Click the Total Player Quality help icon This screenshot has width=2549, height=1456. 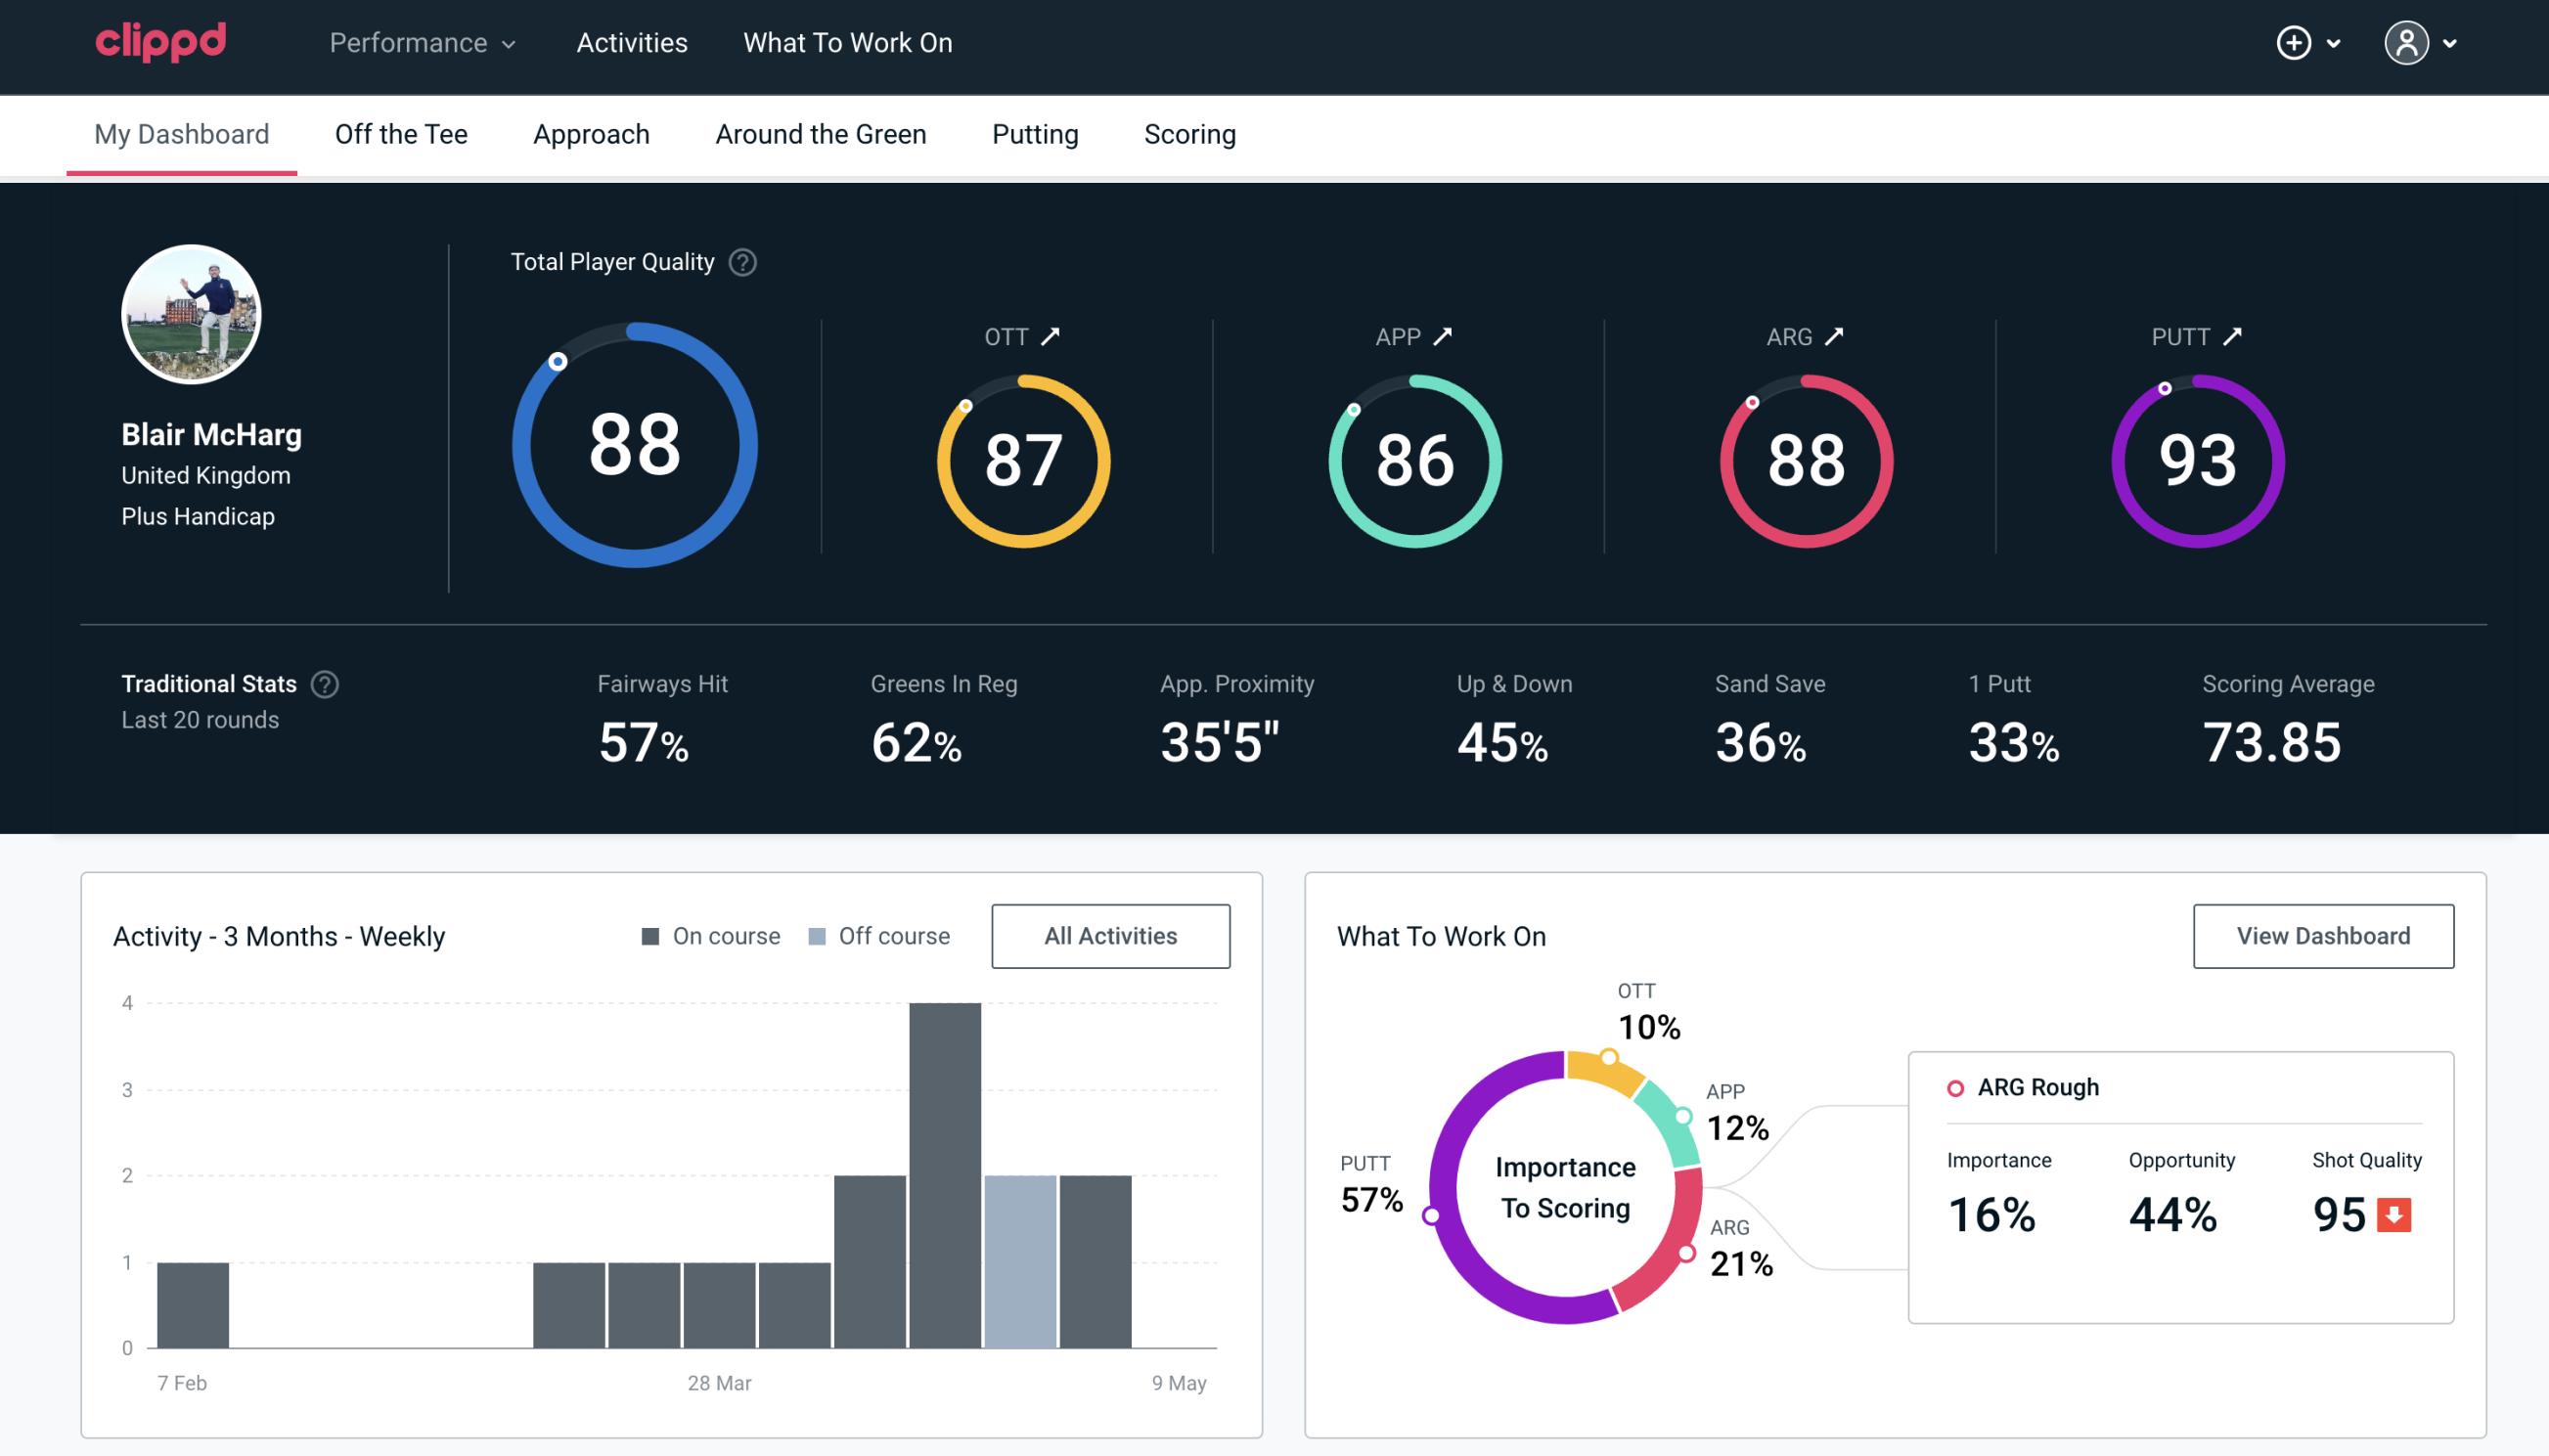click(740, 262)
